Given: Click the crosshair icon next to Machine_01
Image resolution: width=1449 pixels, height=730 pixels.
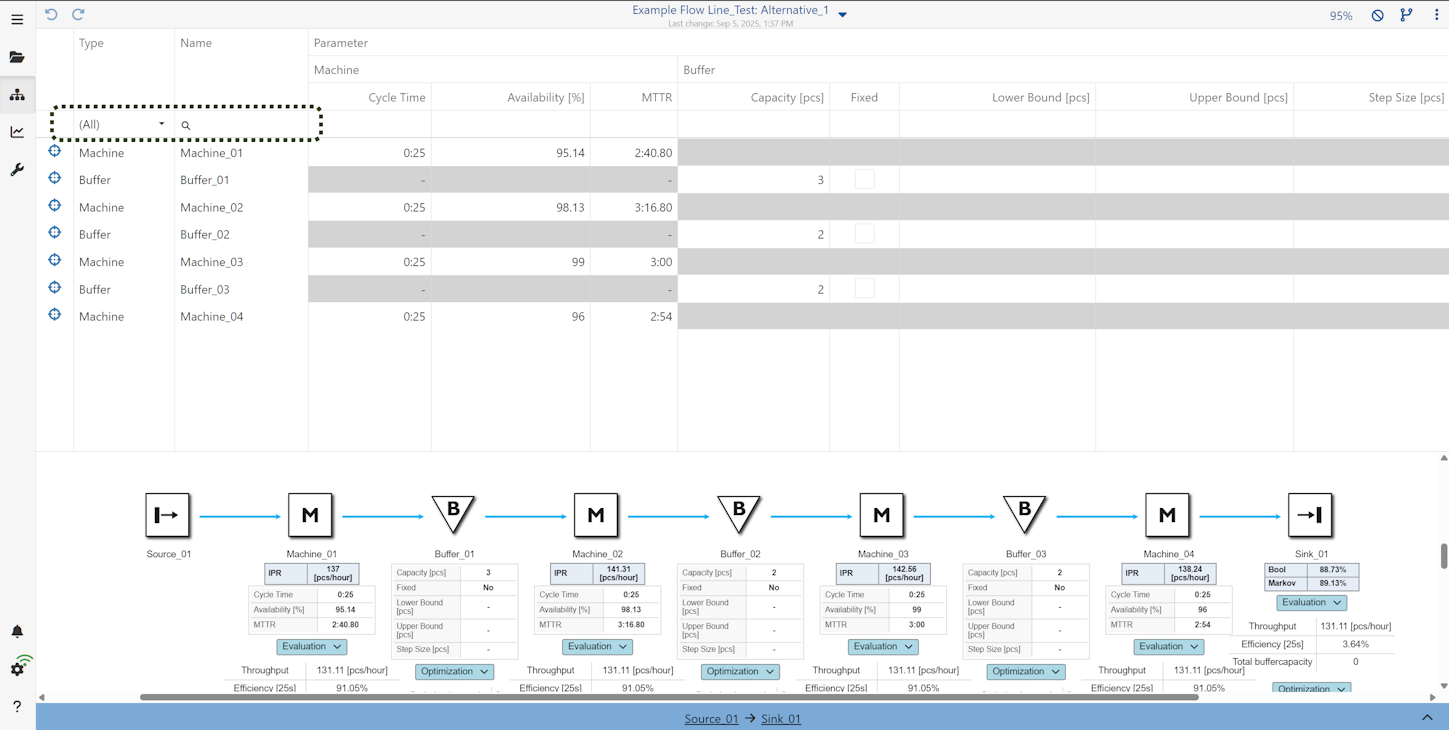Looking at the screenshot, I should pos(55,150).
